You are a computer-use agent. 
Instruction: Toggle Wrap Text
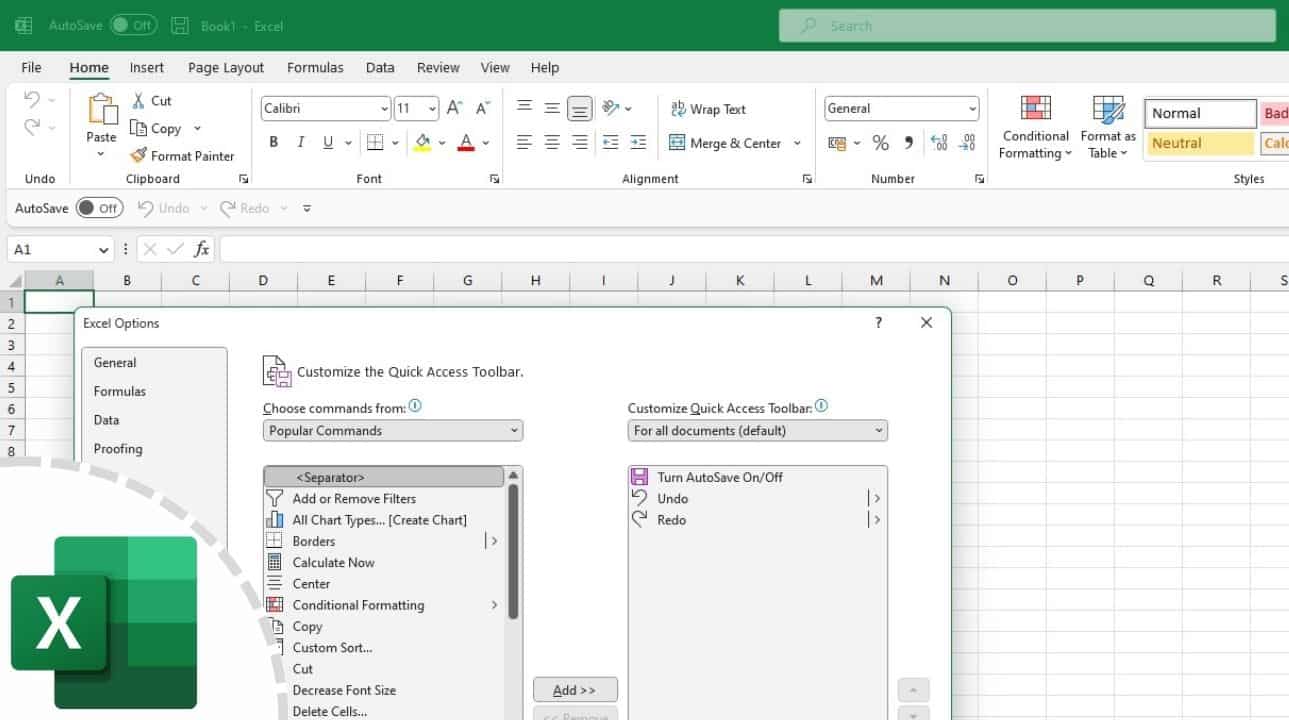coord(708,109)
